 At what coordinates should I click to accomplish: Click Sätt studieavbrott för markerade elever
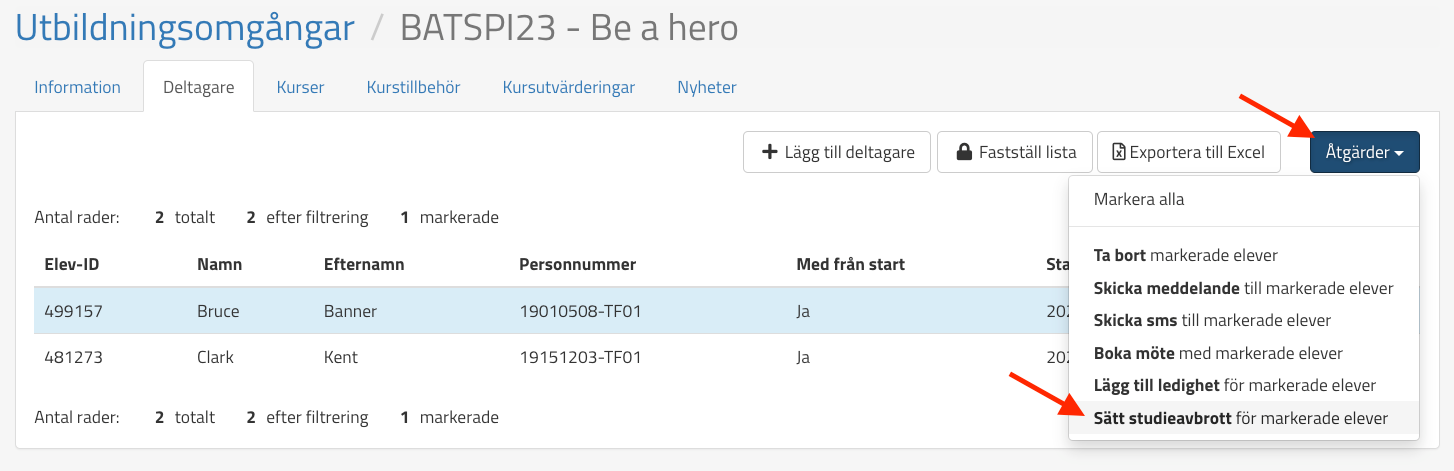click(1240, 418)
